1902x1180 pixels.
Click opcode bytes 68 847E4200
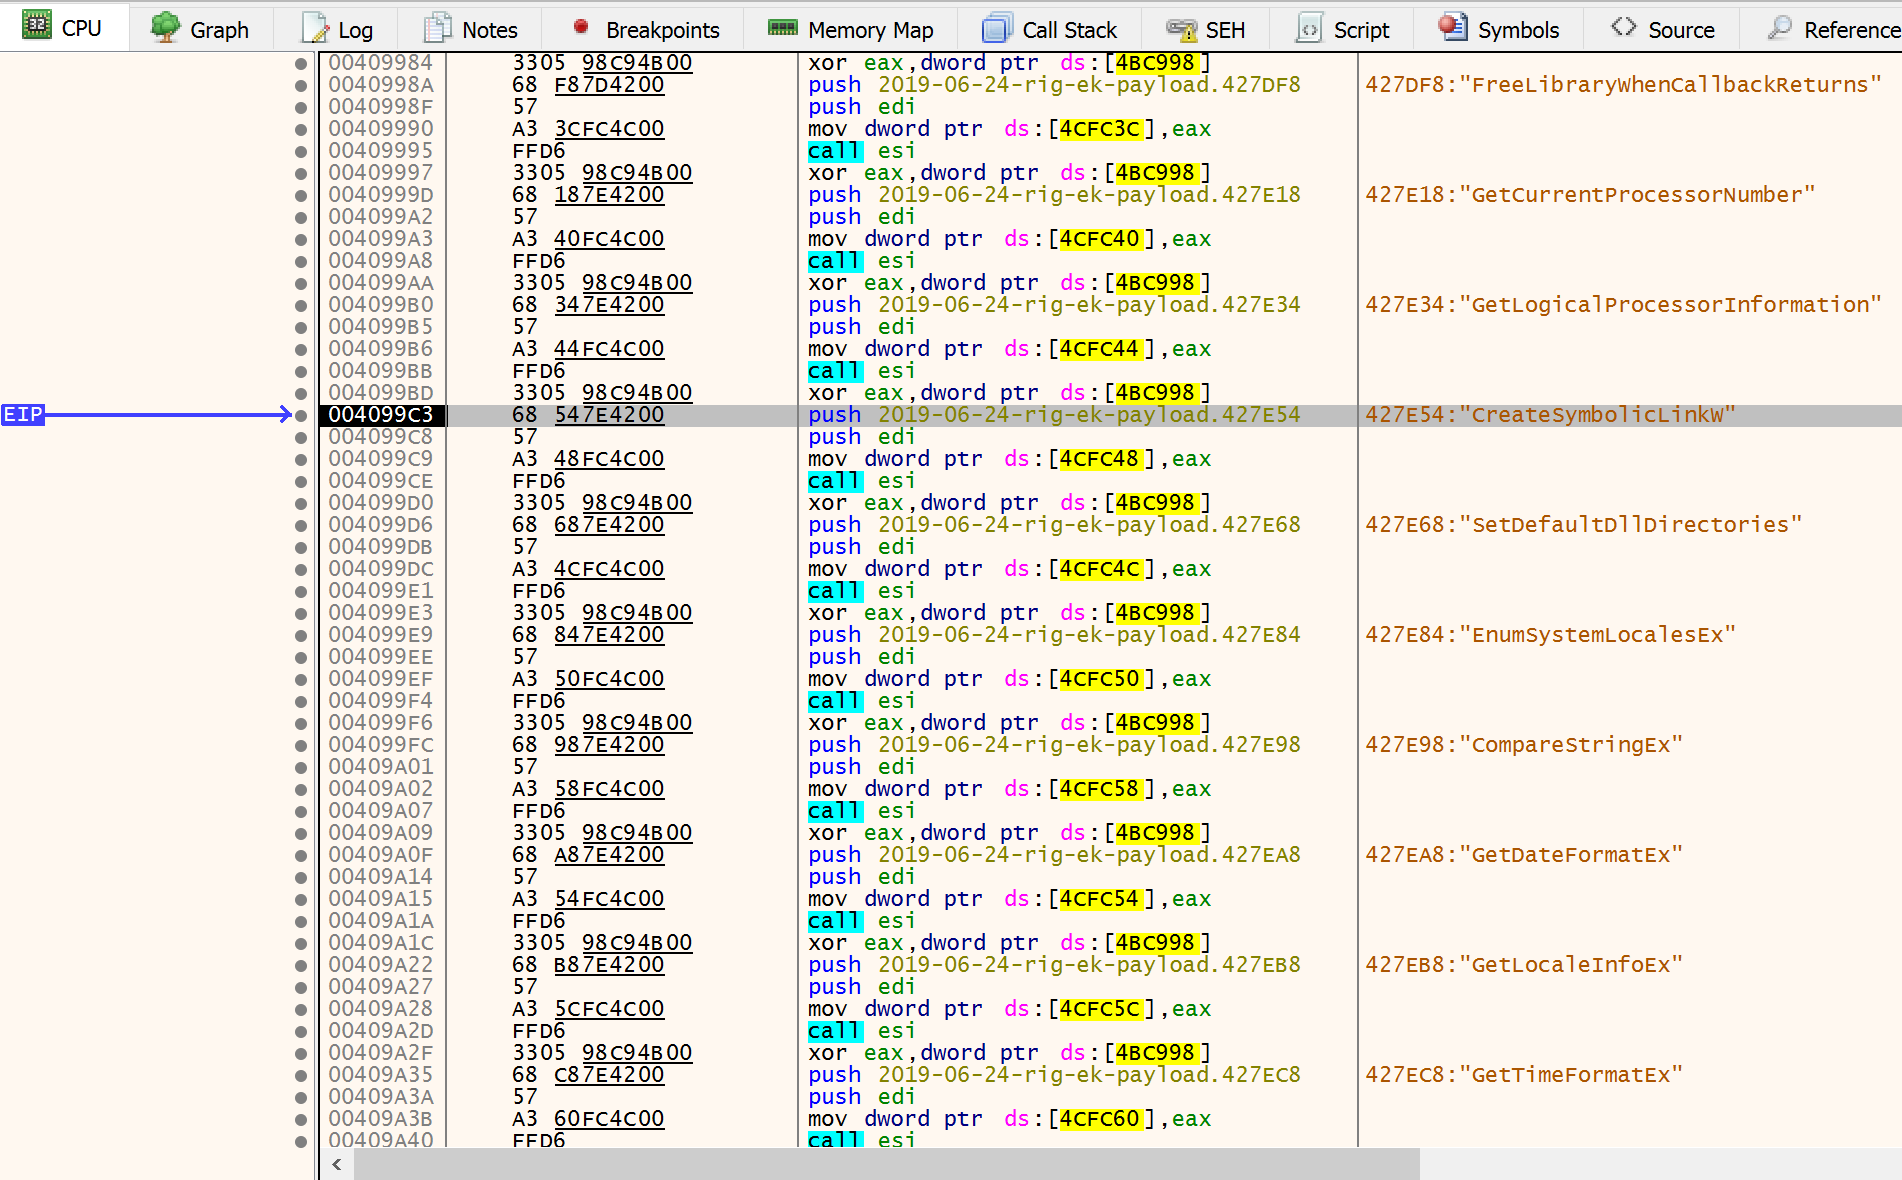coord(588,635)
